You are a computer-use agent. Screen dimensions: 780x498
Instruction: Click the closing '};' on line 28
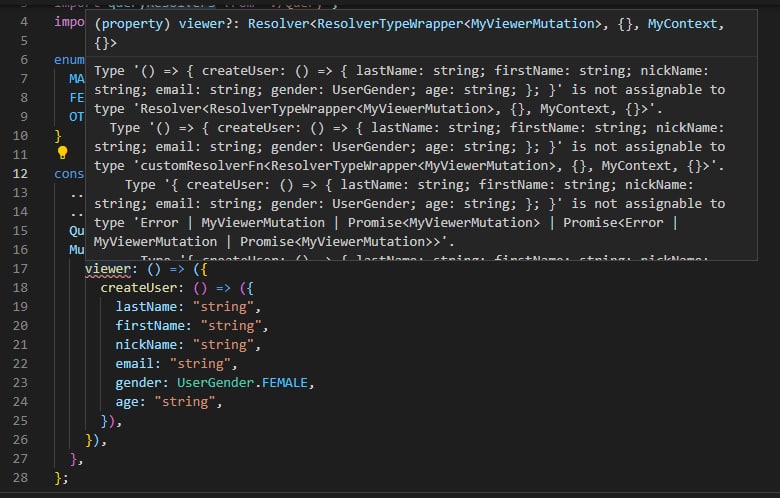coord(62,478)
